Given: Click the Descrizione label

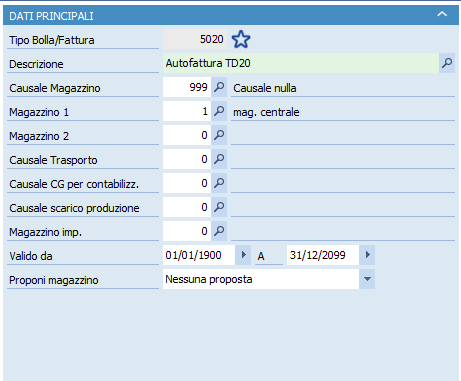Looking at the screenshot, I should tap(36, 64).
